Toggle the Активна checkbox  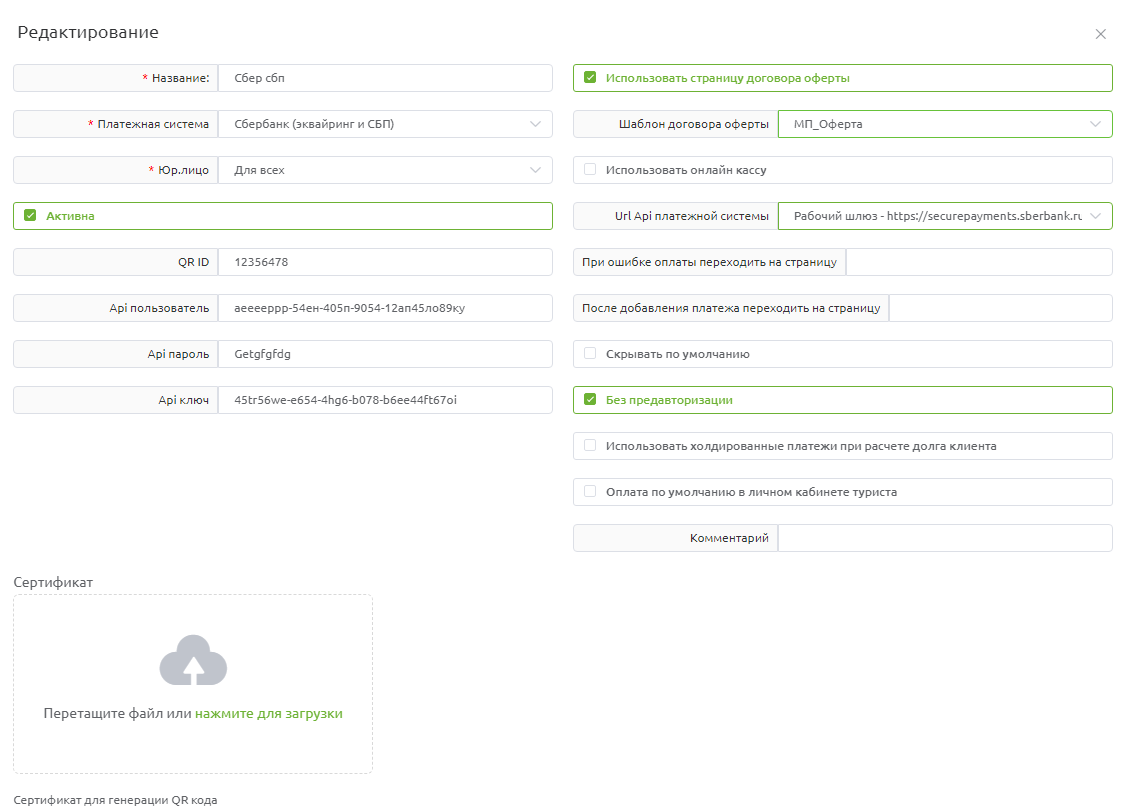[x=30, y=215]
